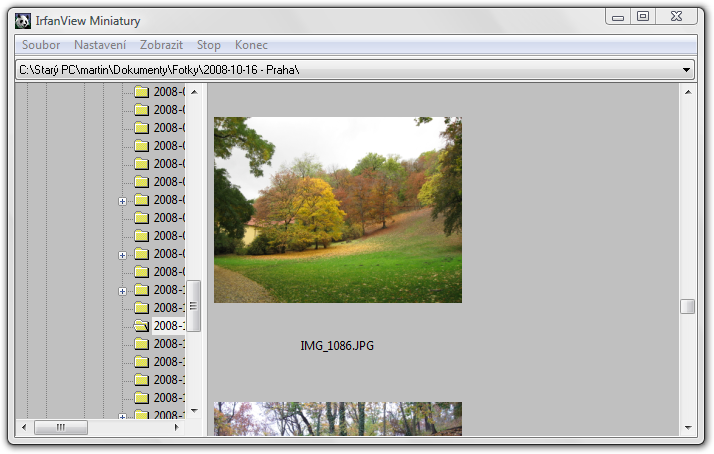Click the folder tree scroll-left arrow
Image resolution: width=714 pixels, height=454 pixels.
pos(24,427)
